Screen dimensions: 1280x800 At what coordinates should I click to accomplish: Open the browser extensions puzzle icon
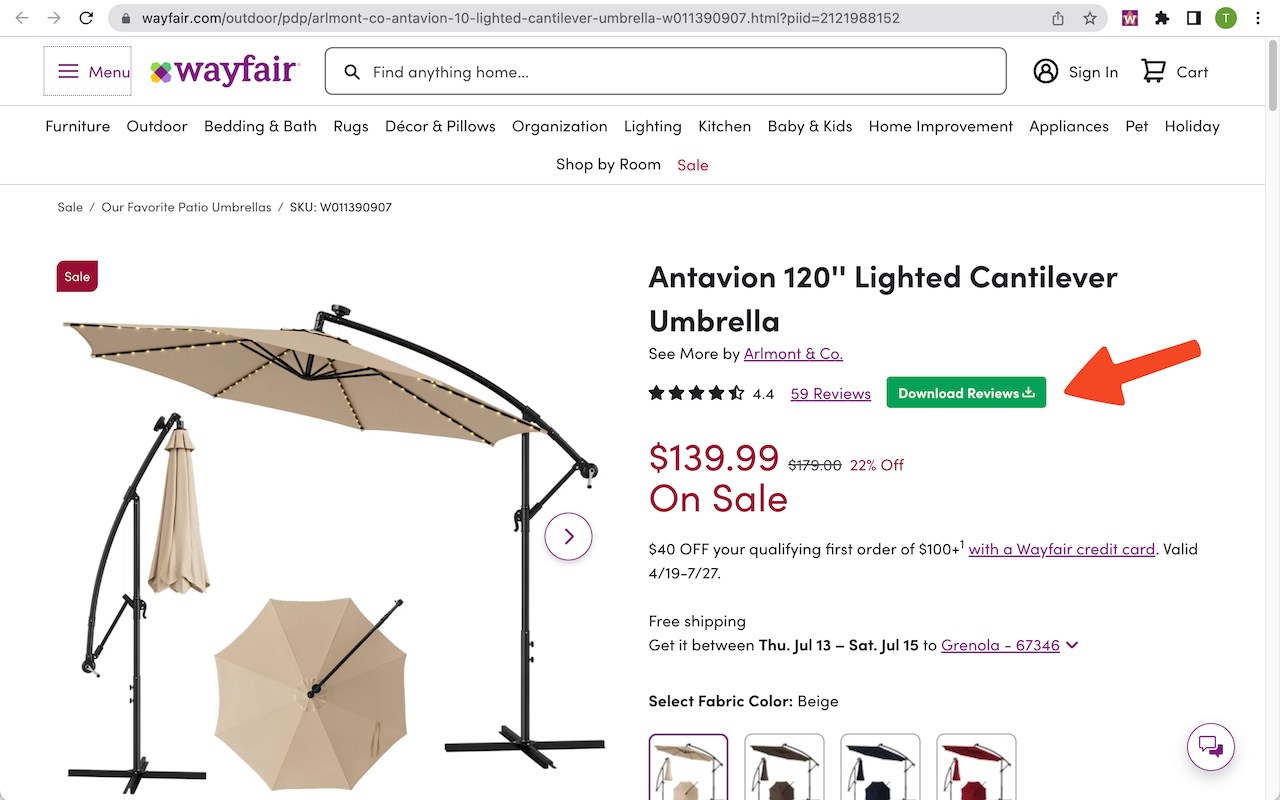coord(1161,18)
